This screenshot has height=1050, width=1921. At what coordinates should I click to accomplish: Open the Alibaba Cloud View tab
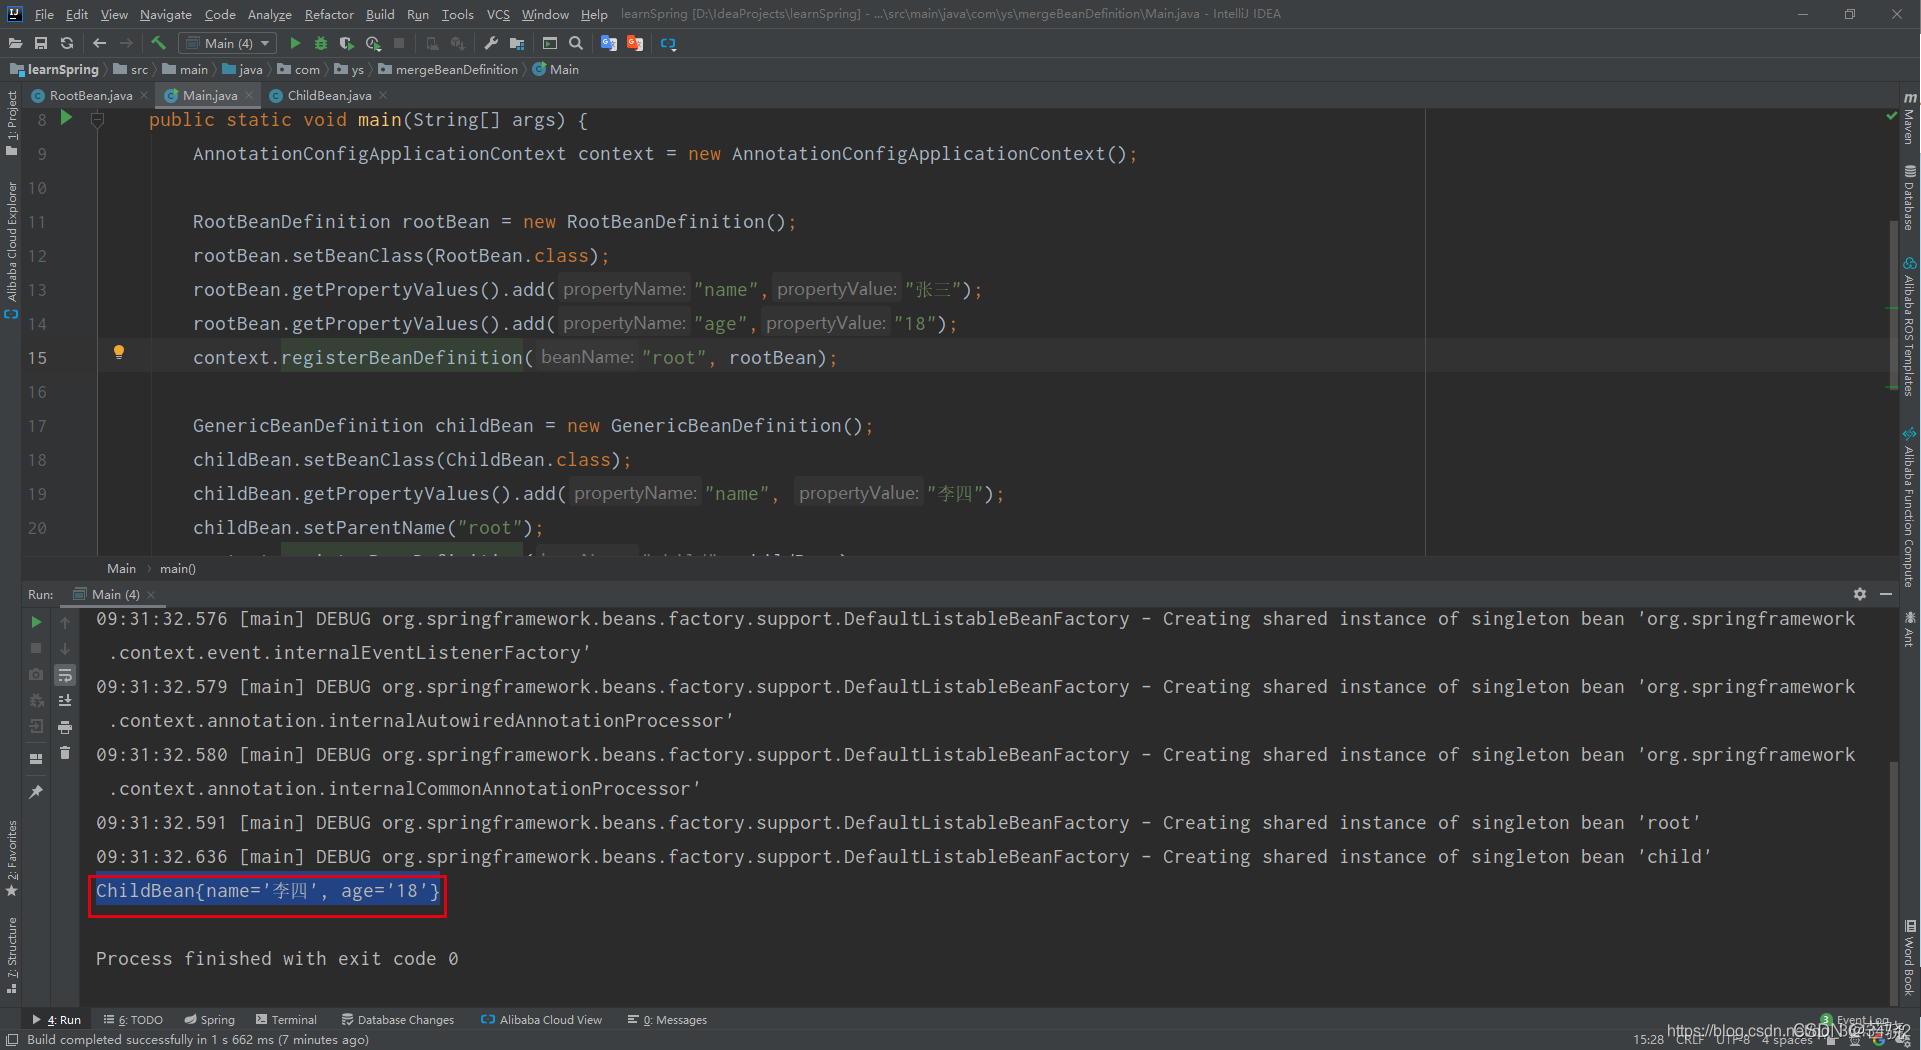541,1020
